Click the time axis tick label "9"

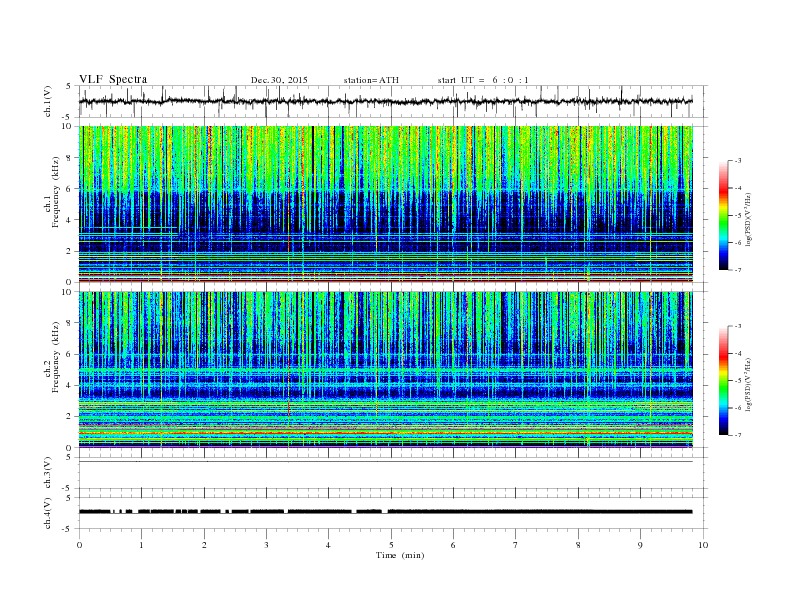coord(640,545)
